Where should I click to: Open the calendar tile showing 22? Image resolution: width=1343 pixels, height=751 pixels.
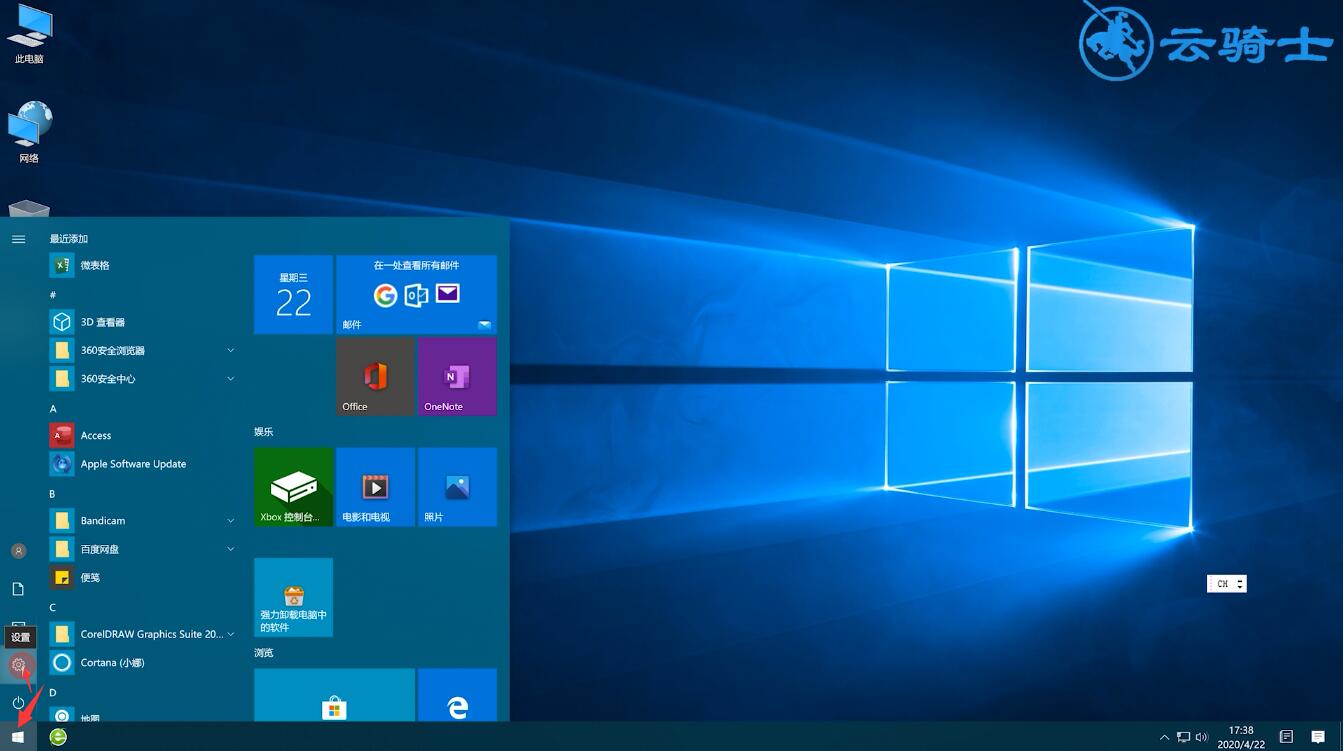point(293,294)
